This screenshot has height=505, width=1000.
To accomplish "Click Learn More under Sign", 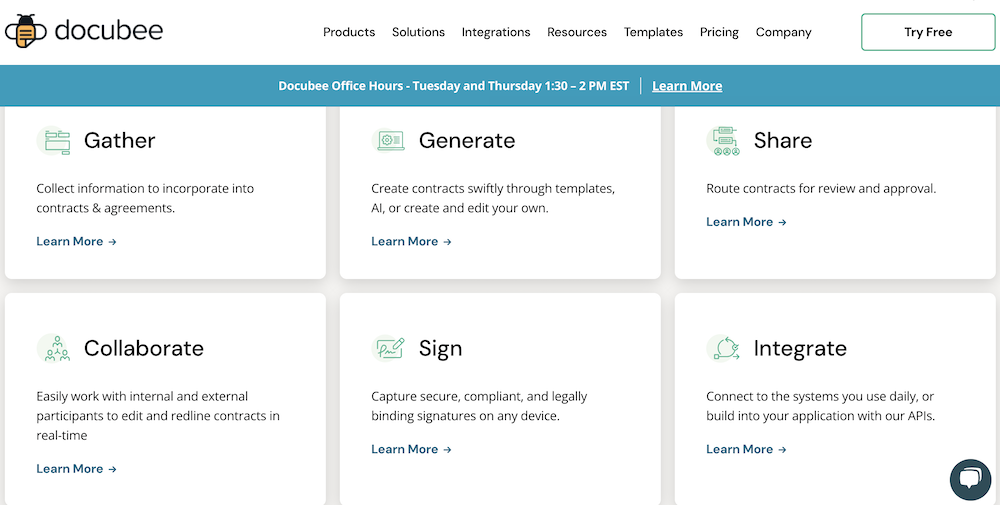I will (411, 450).
